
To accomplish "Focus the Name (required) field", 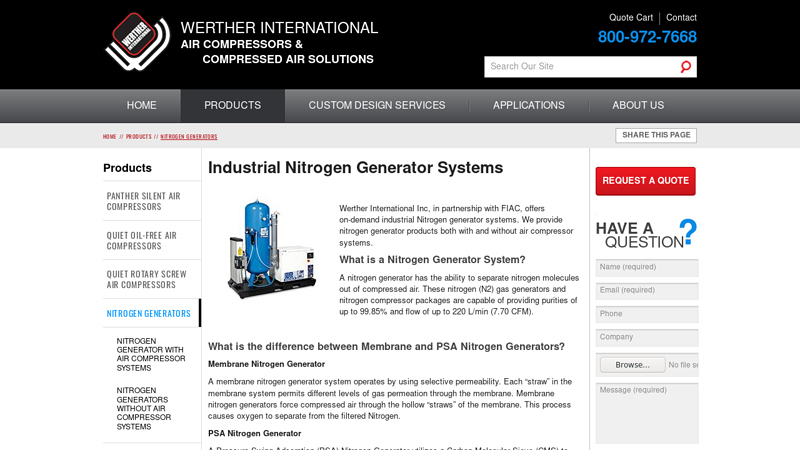I will (647, 267).
